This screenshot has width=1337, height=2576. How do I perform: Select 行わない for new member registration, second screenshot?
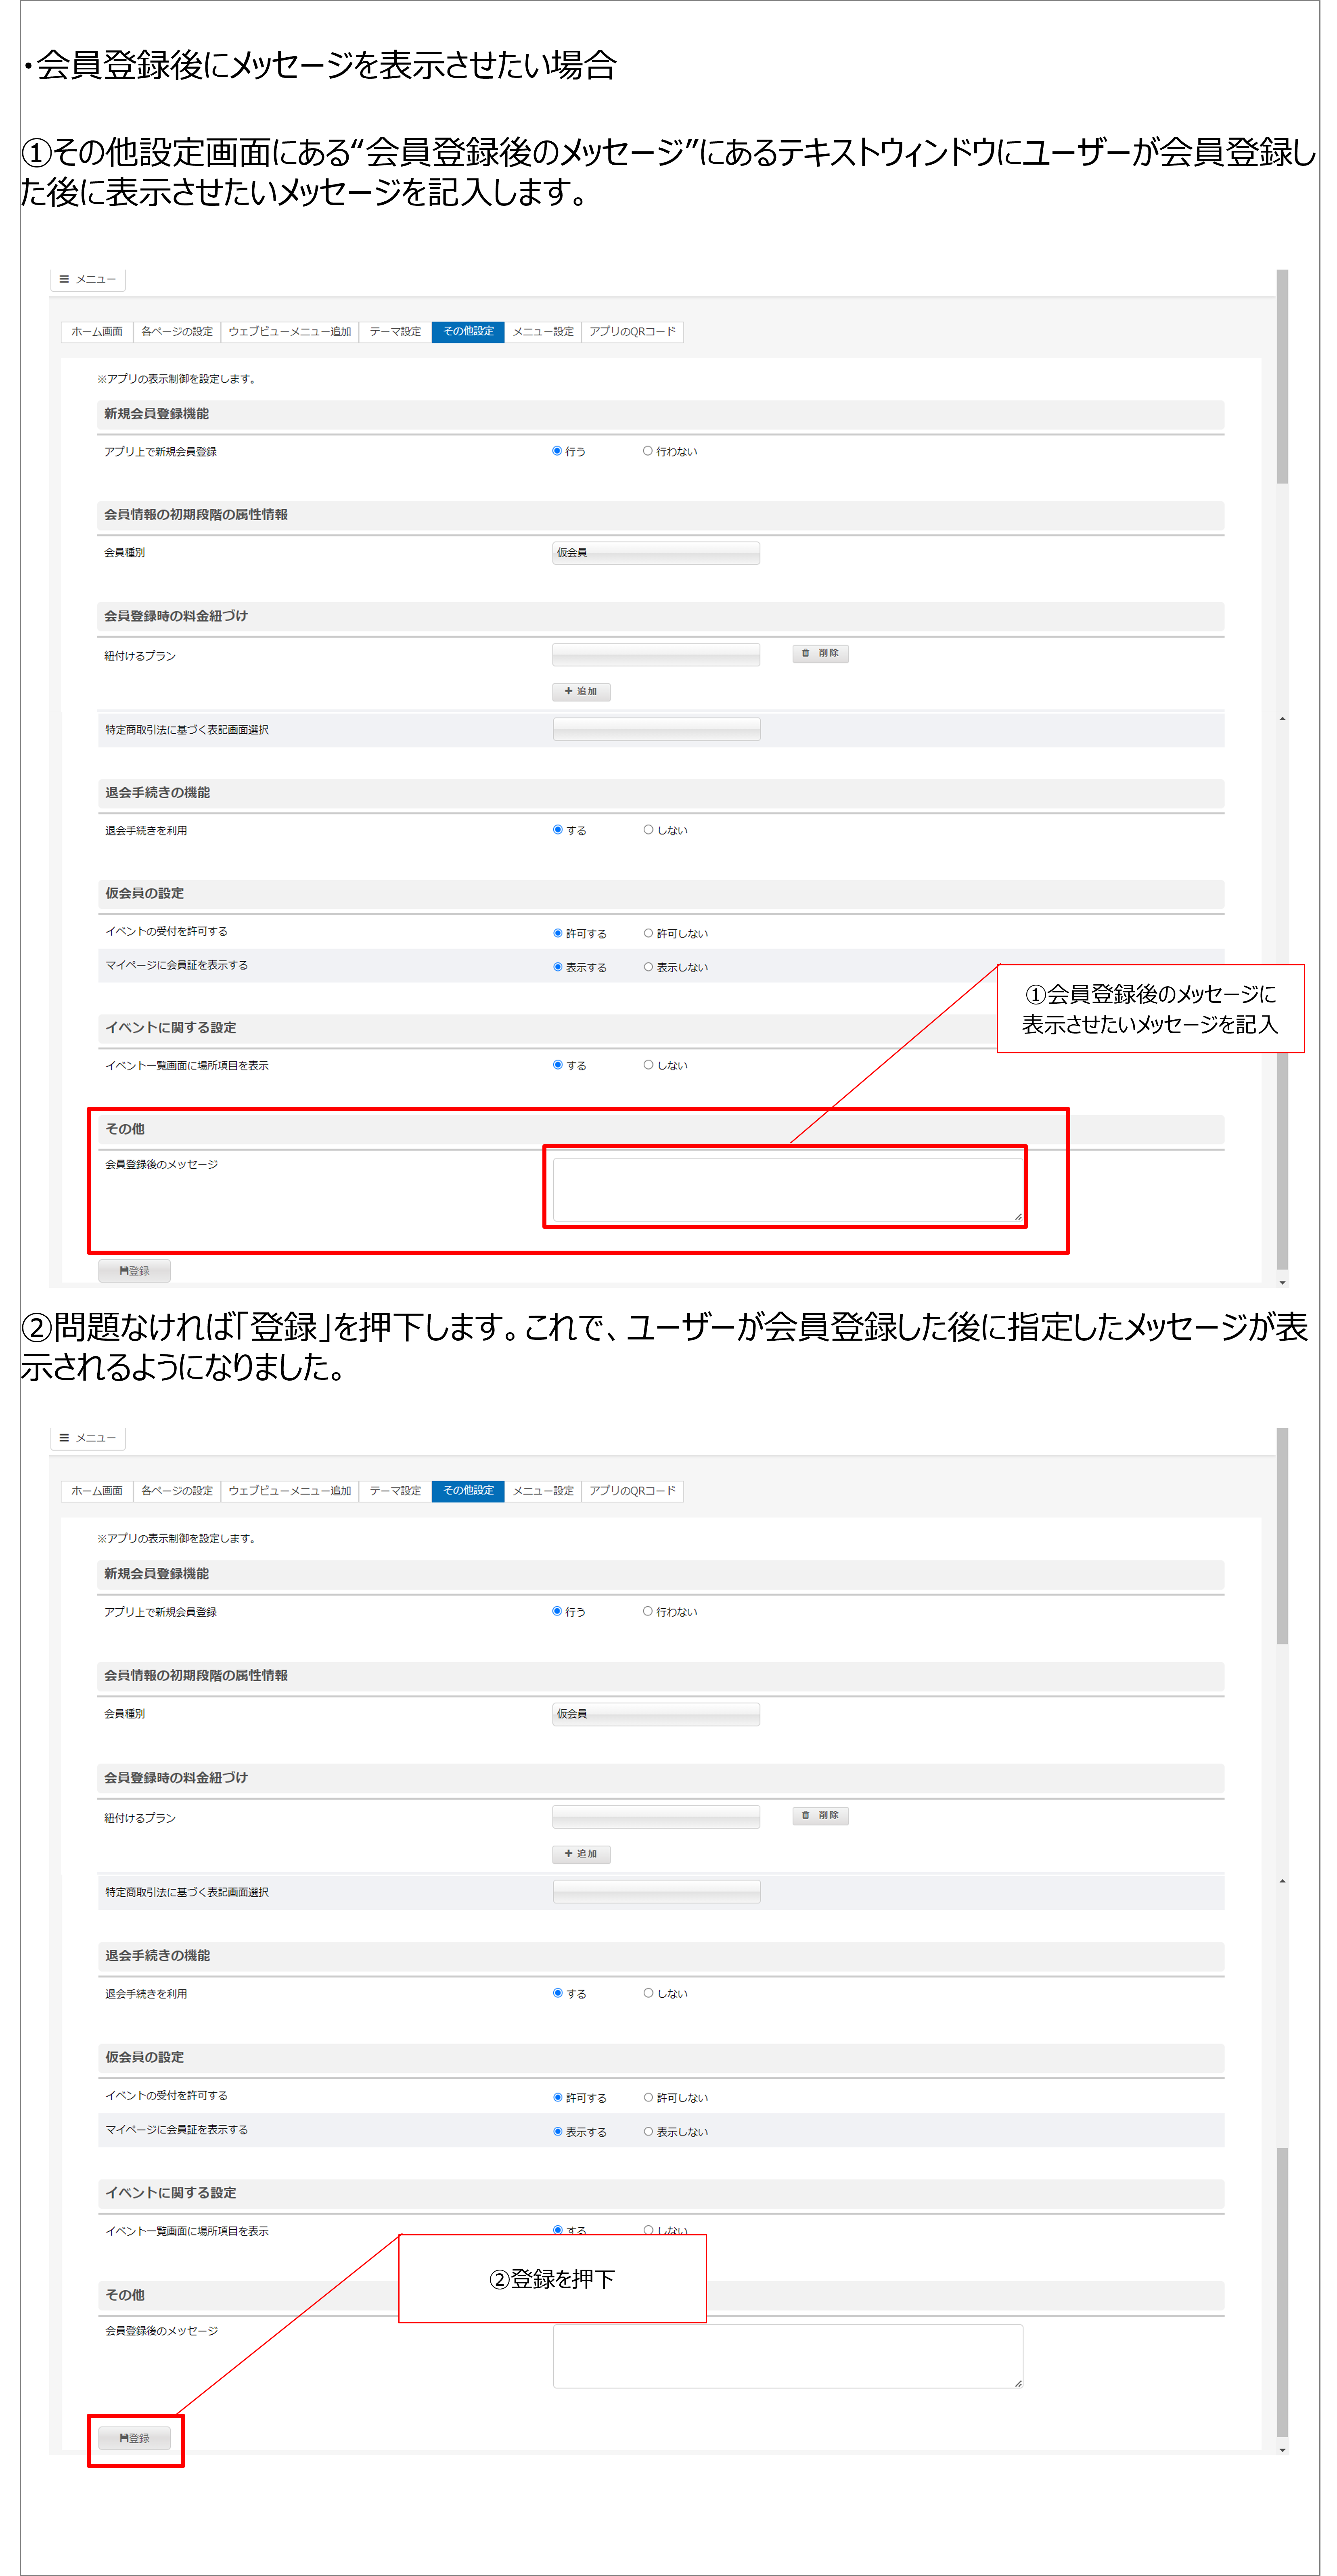[648, 1611]
